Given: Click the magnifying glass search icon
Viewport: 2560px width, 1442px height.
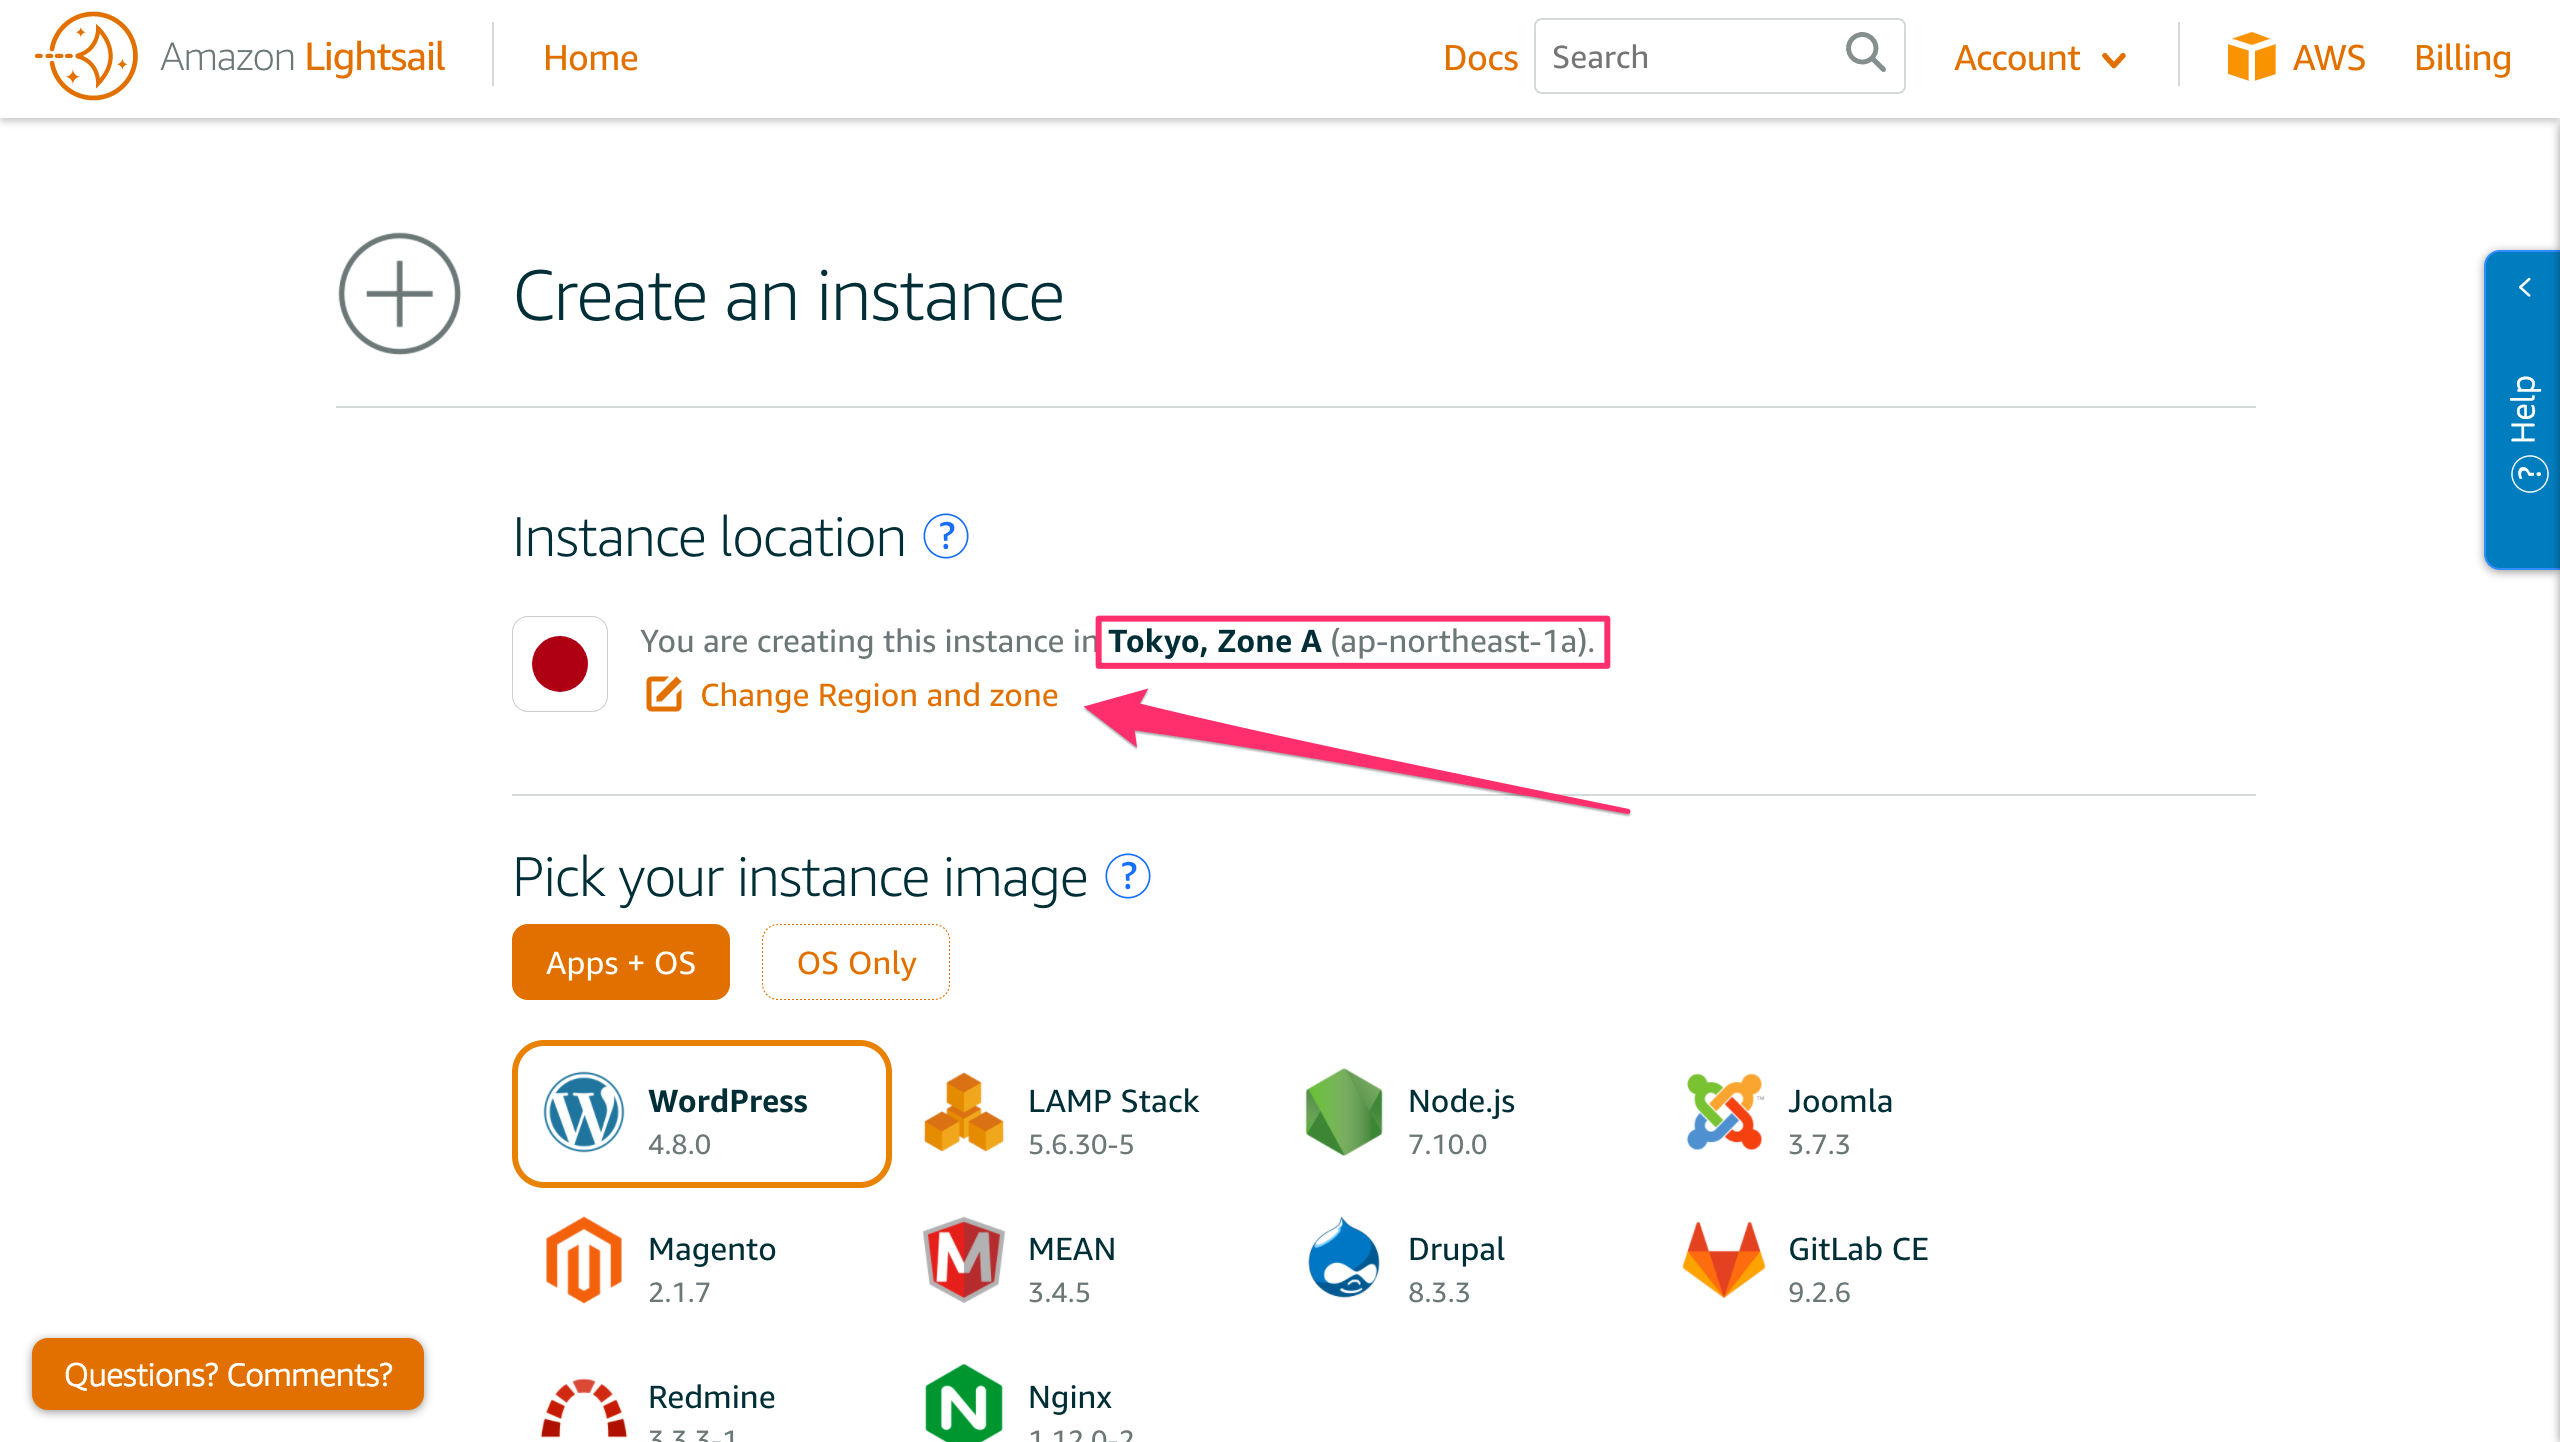Looking at the screenshot, I should click(1865, 53).
